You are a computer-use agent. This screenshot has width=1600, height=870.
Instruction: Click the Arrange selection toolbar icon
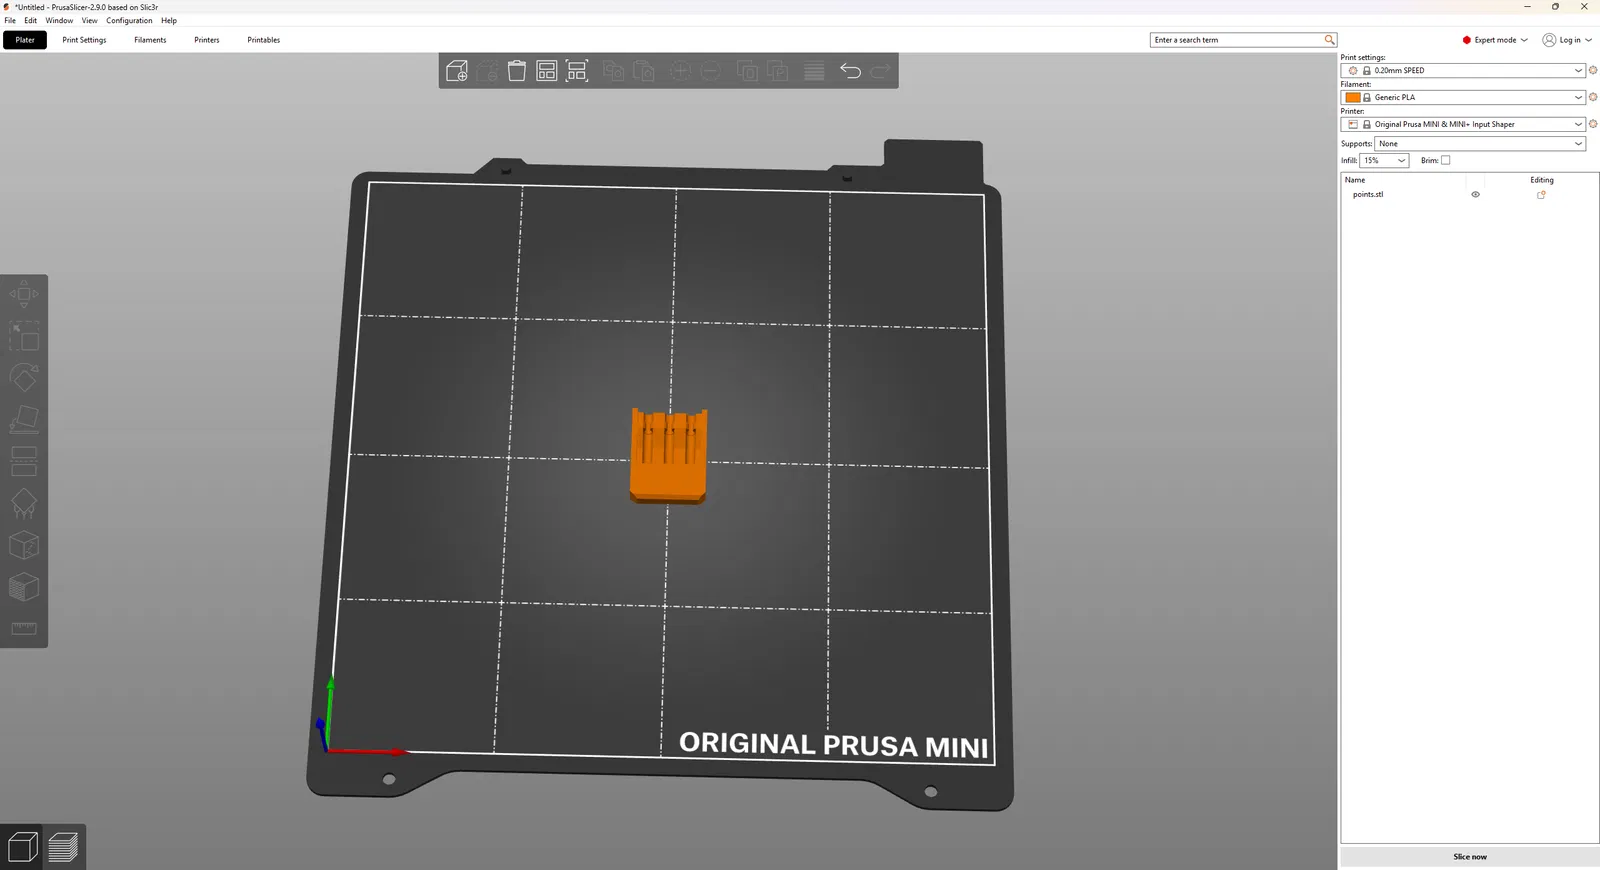point(577,71)
